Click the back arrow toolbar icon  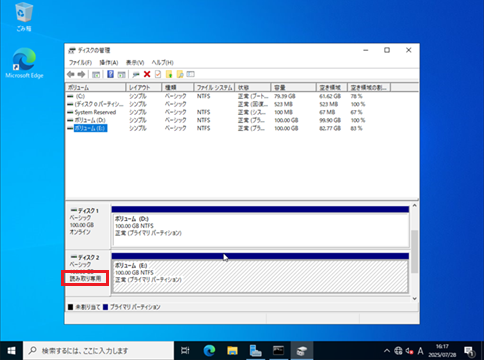pos(71,74)
